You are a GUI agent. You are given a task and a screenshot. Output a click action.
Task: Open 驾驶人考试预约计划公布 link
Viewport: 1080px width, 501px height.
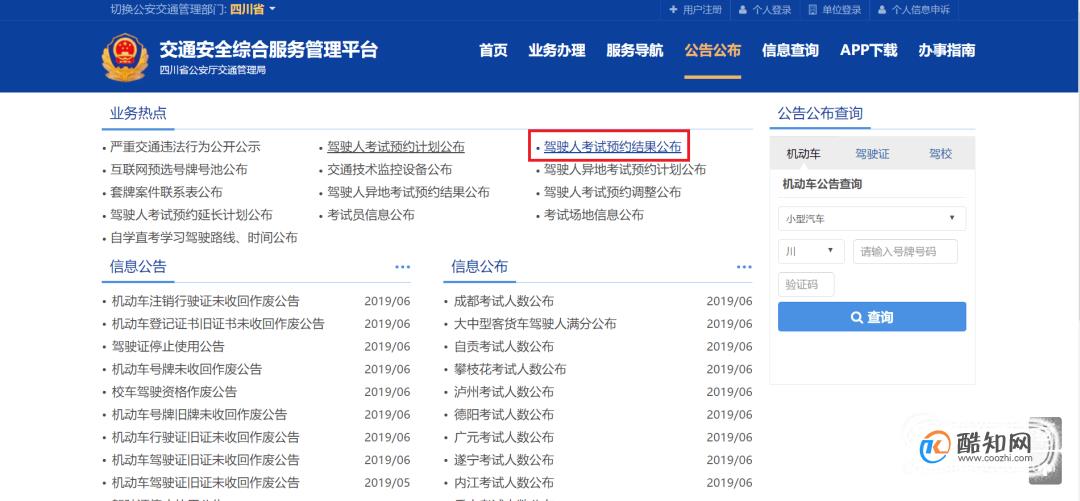tap(395, 147)
